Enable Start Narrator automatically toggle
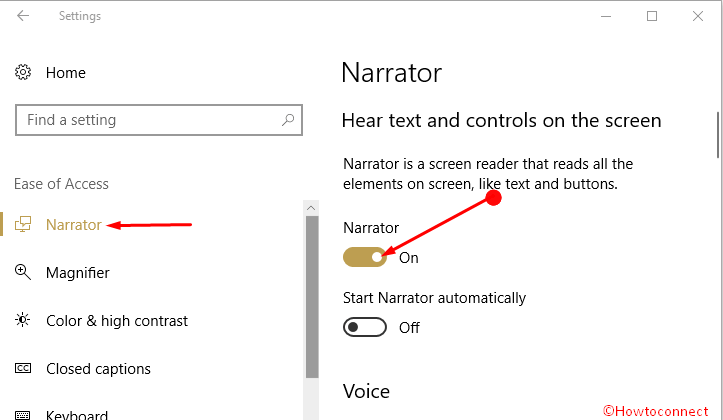 [365, 327]
